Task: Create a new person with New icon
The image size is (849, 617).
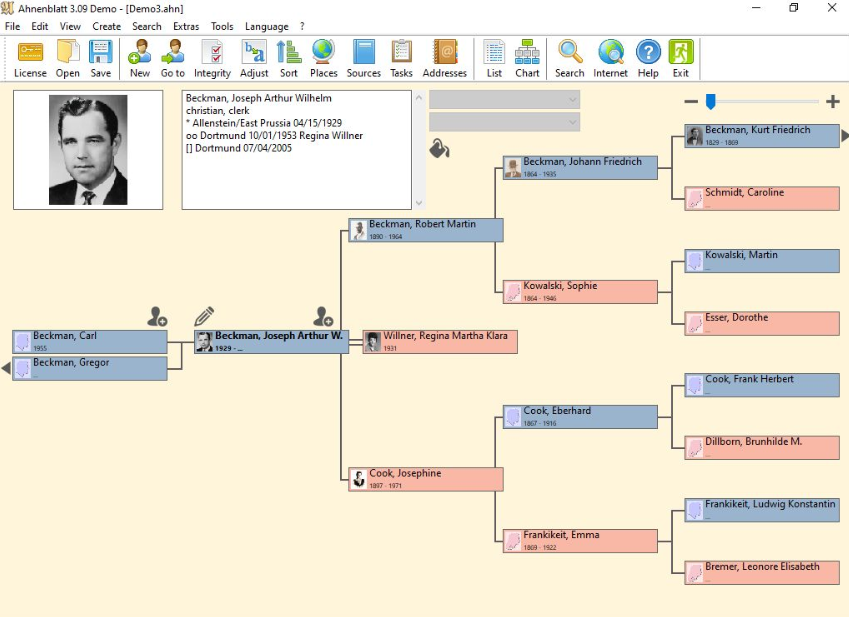Action: click(140, 58)
